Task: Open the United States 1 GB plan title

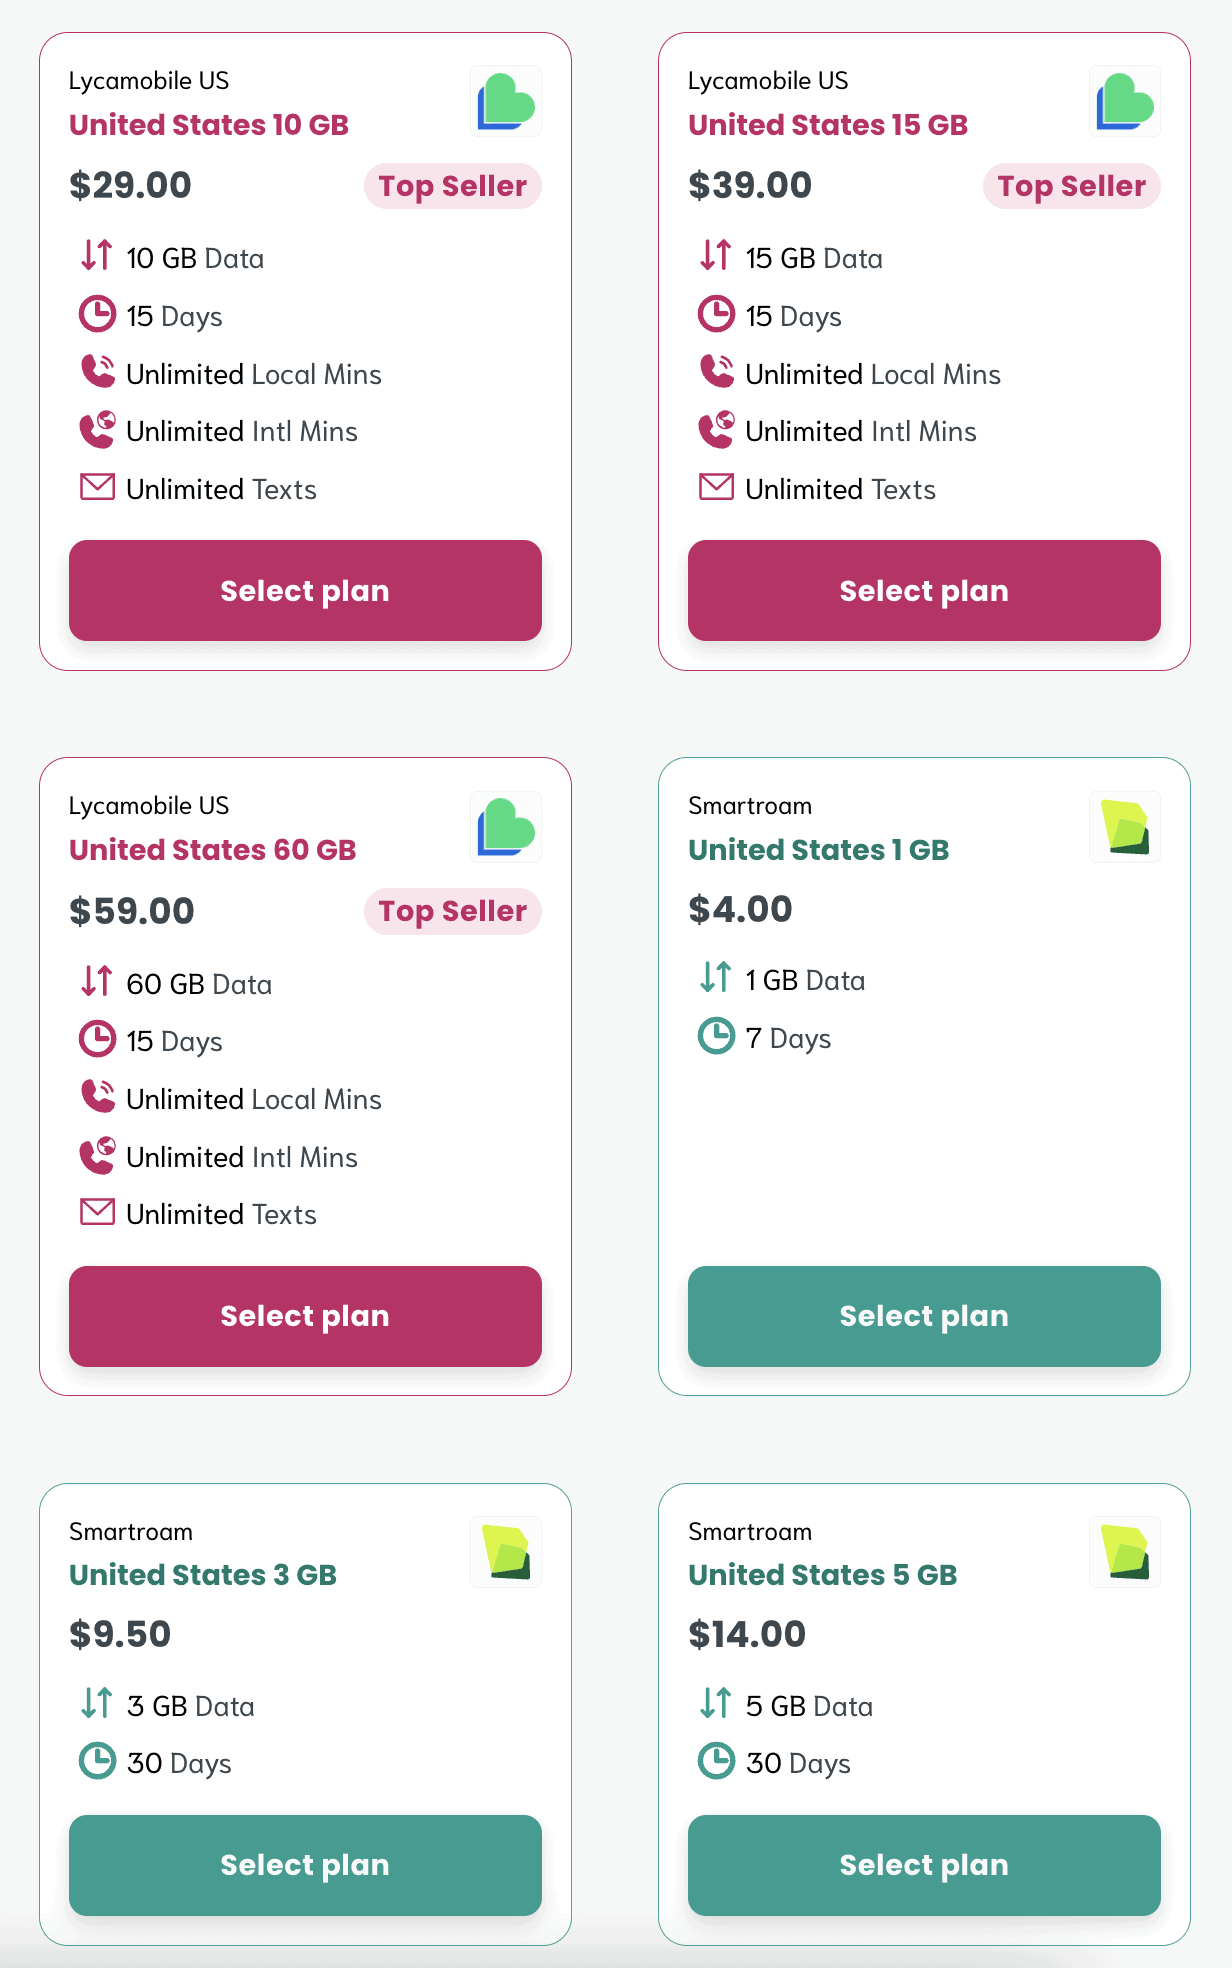Action: click(818, 849)
